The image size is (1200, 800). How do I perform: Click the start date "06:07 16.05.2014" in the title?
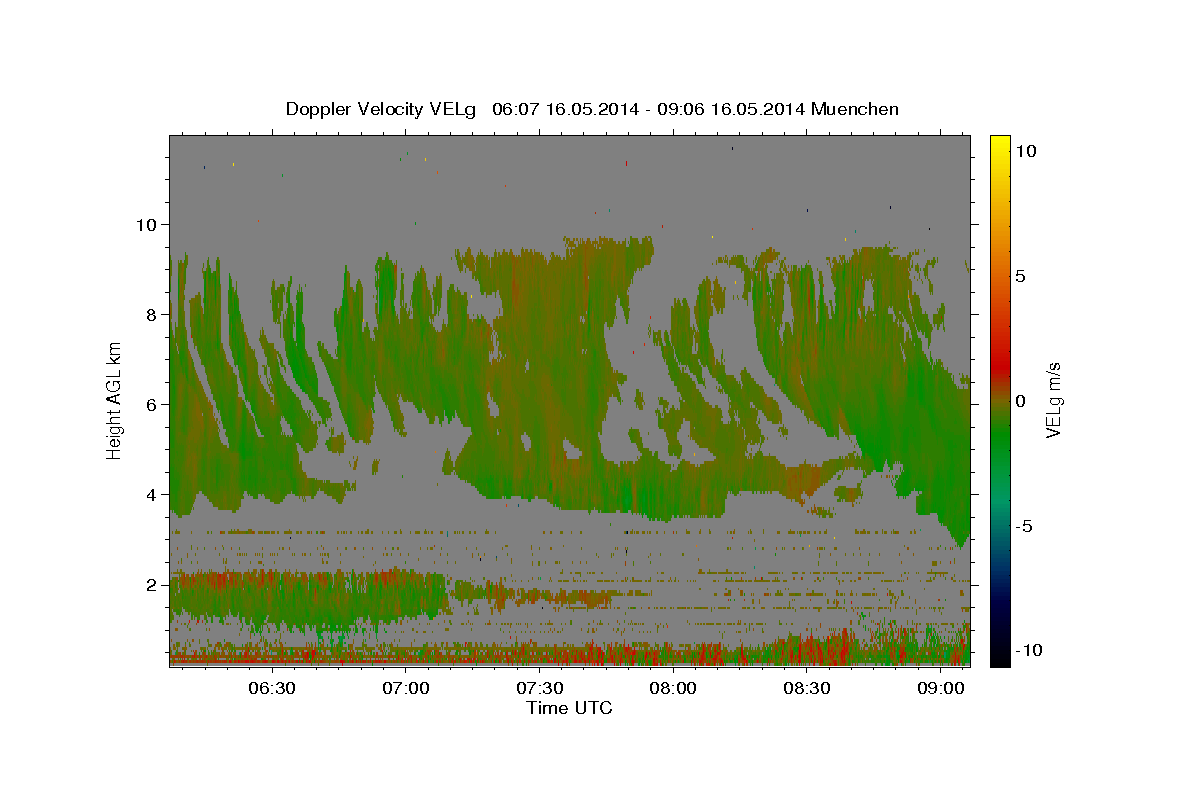click(x=565, y=109)
